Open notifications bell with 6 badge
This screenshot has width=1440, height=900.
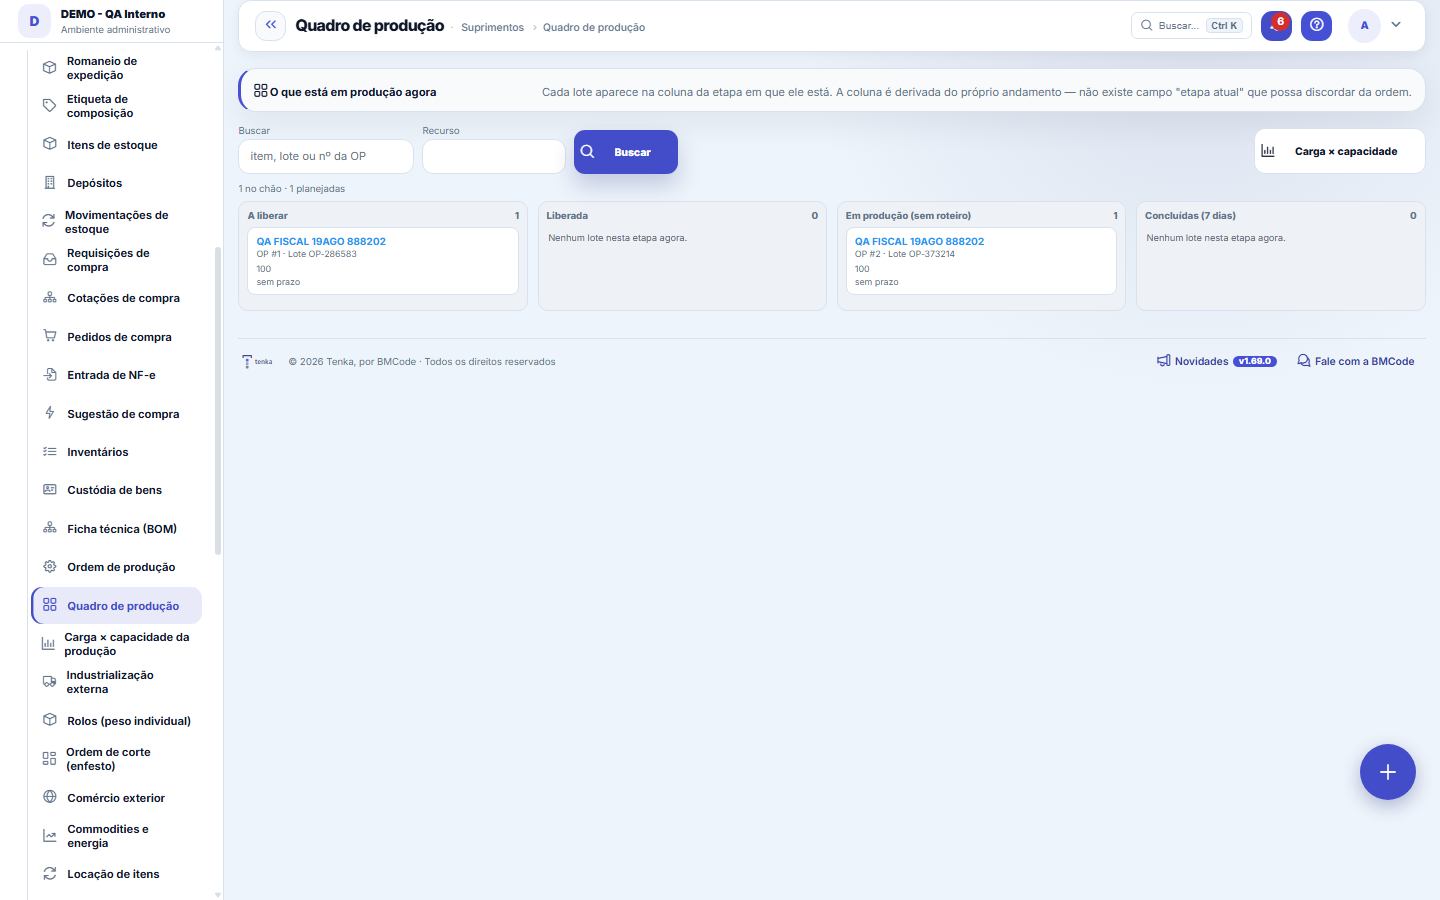1276,25
